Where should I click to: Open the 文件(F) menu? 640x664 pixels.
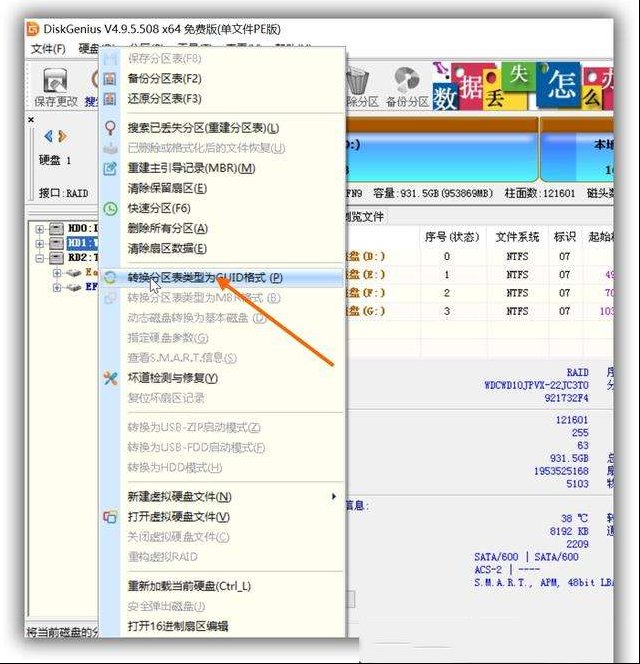coord(48,49)
